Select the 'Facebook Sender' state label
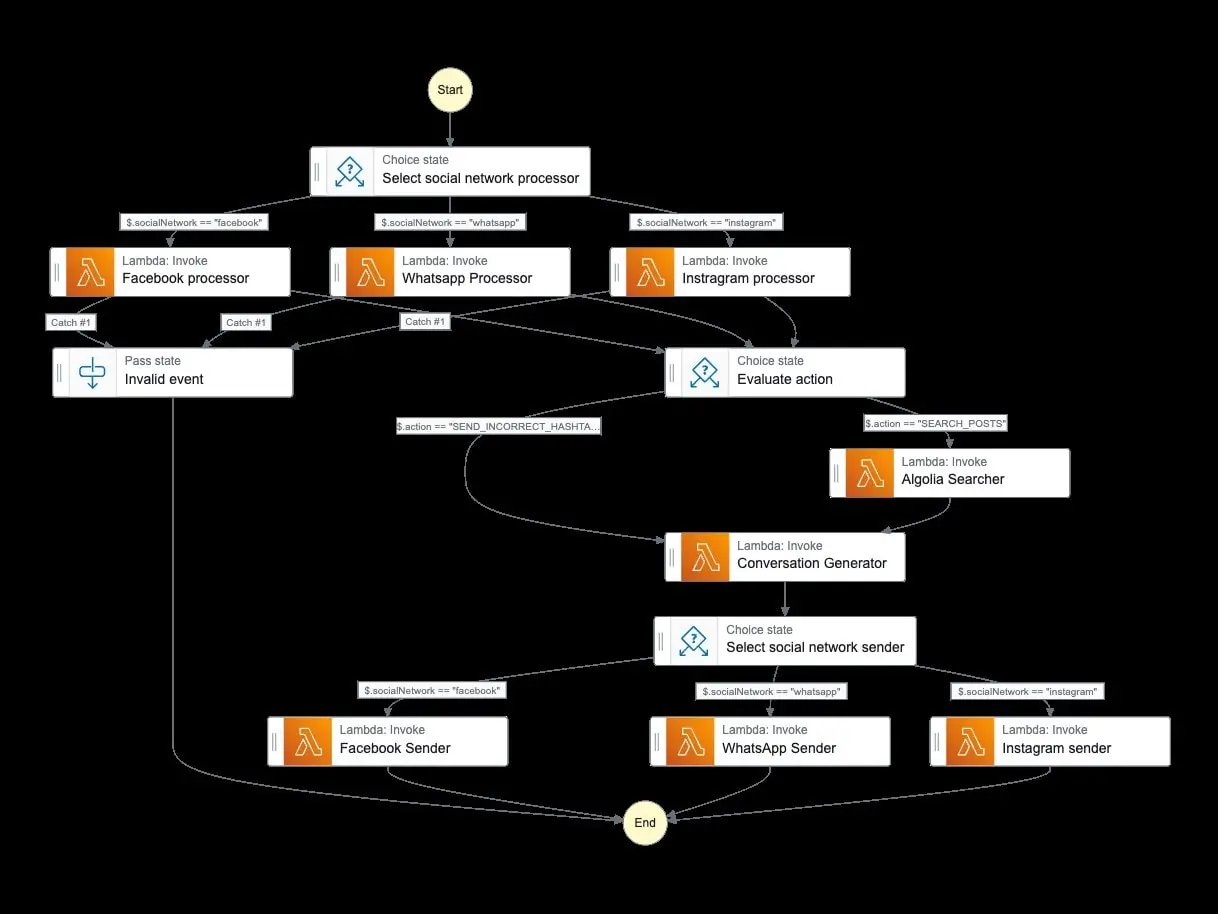Viewport: 1218px width, 914px height. coord(395,748)
